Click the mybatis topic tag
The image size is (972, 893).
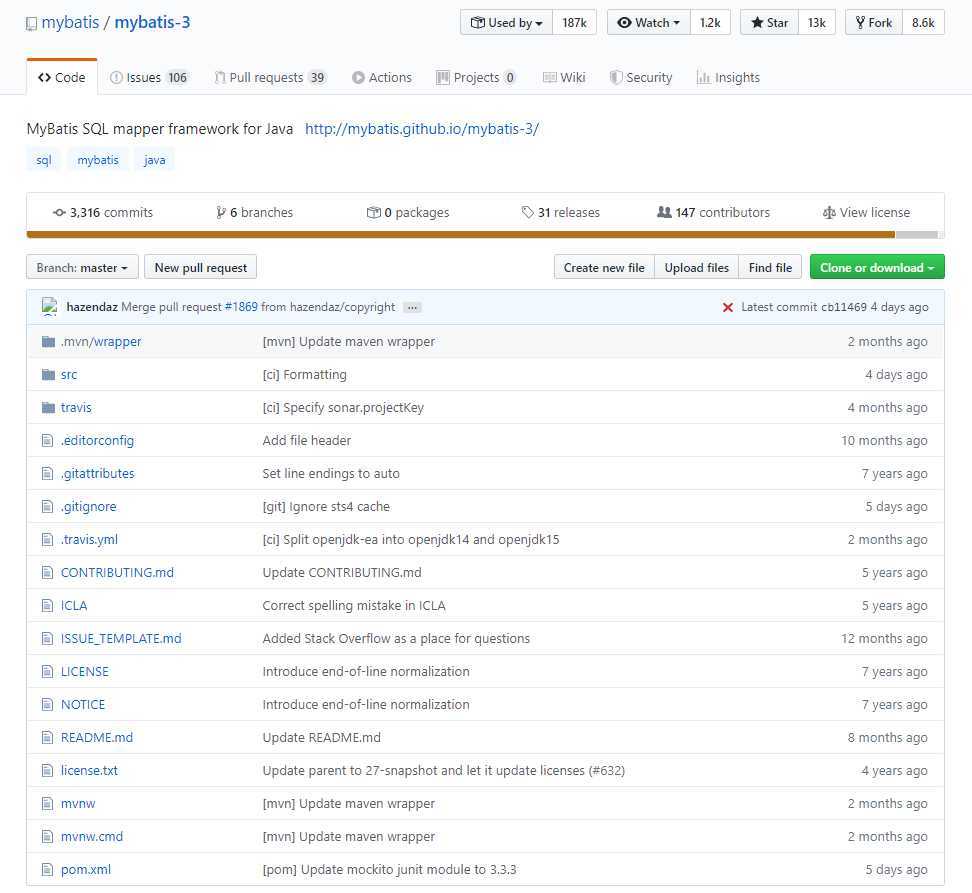pyautogui.click(x=98, y=160)
